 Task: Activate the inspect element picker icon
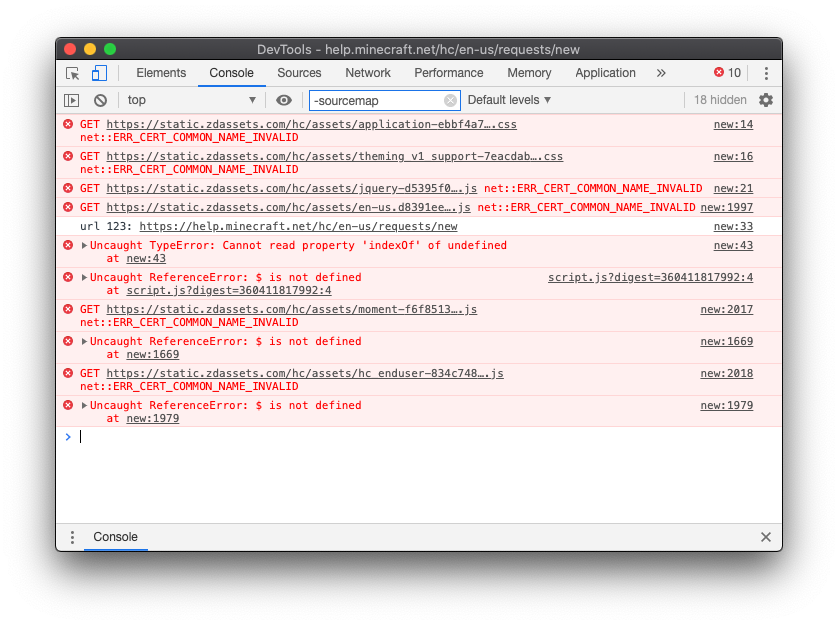coord(73,73)
